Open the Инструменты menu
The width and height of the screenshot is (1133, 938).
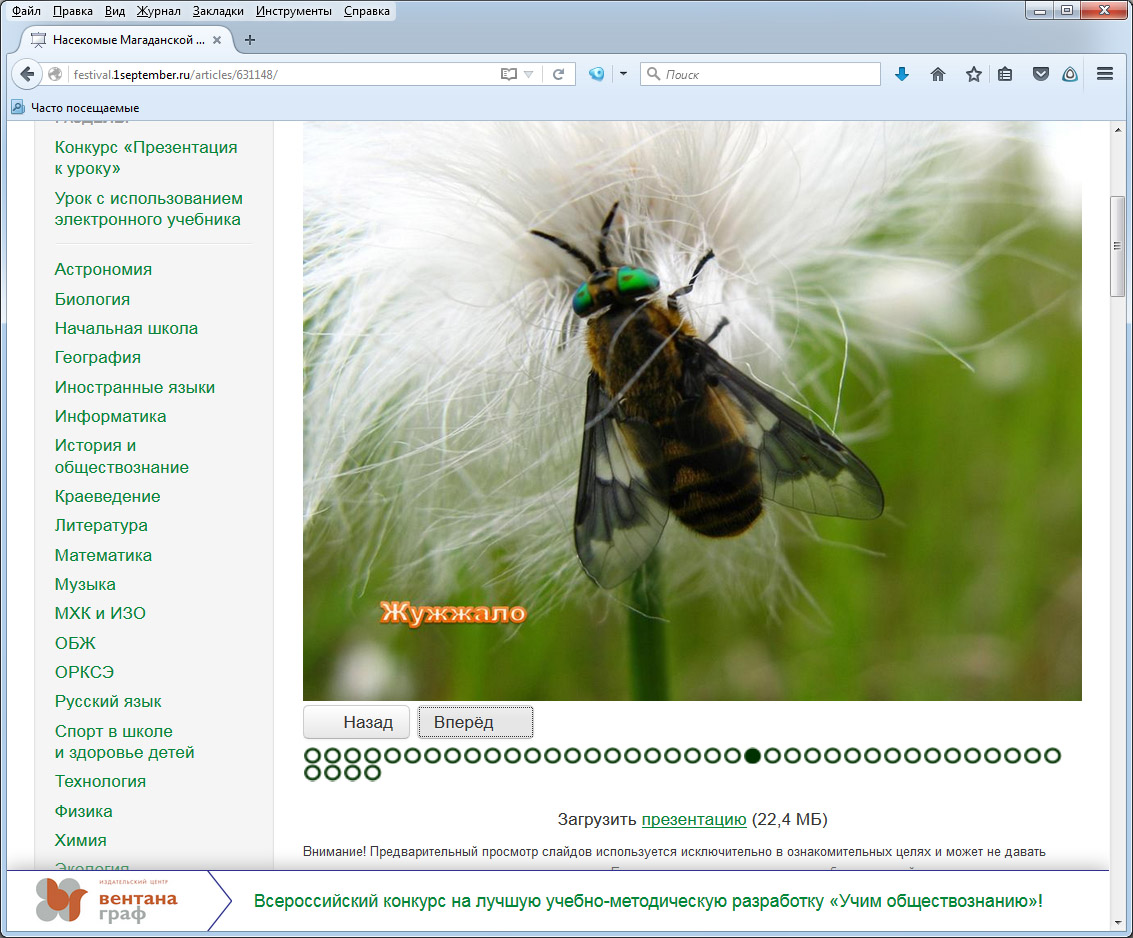pos(293,11)
